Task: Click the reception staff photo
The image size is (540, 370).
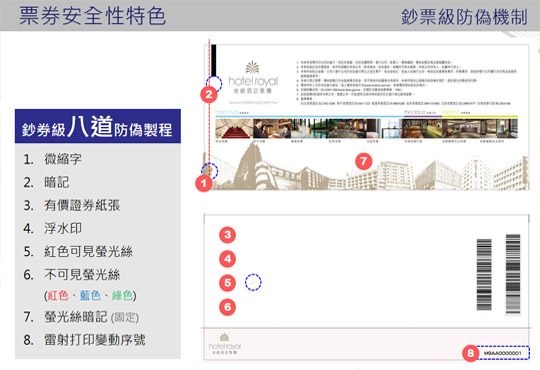Action: pyautogui.click(x=272, y=129)
